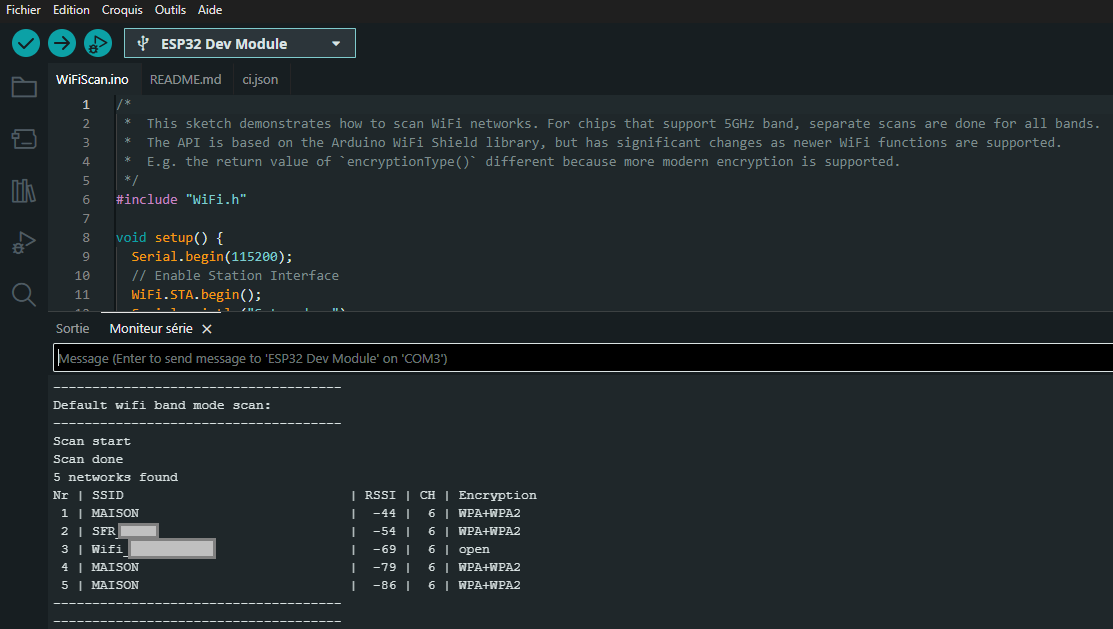Screen dimensions: 1113x629
Task: Close the Moniteur série tab
Action: point(207,329)
